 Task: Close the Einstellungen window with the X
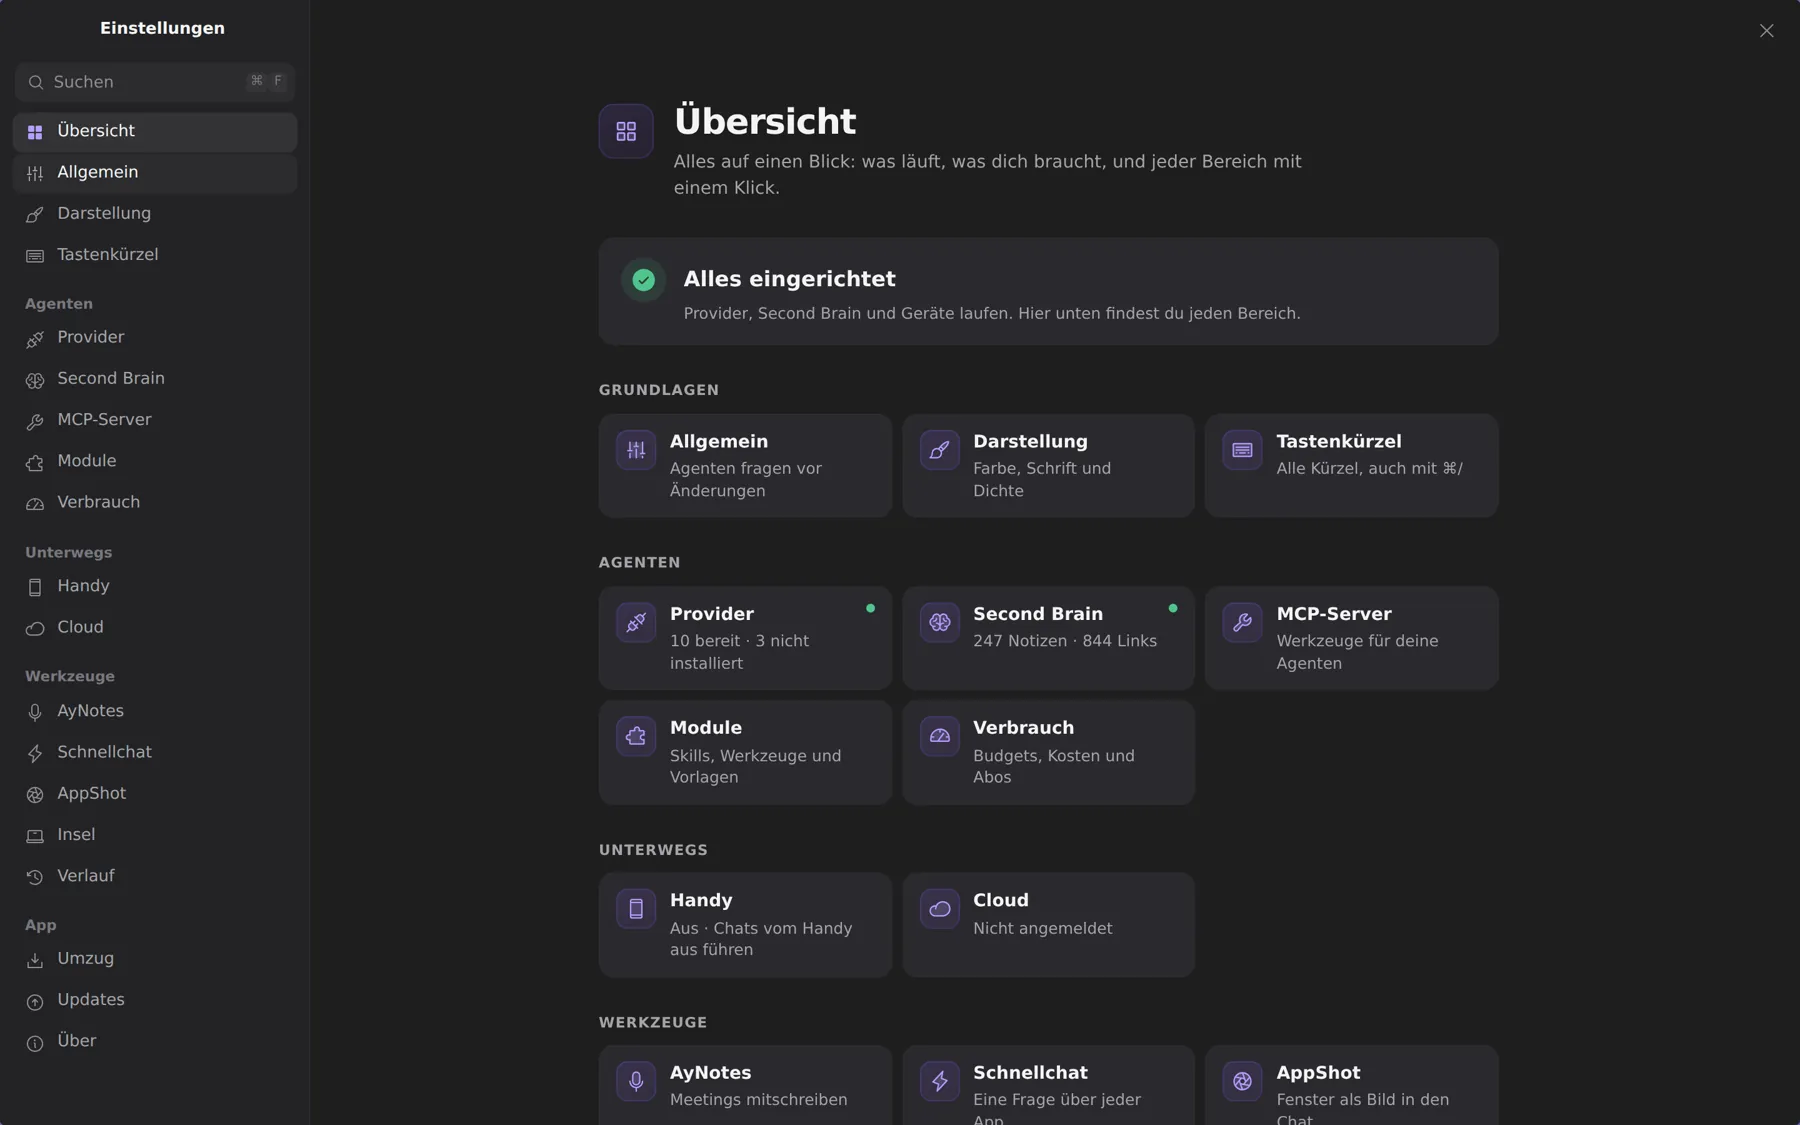(1766, 31)
